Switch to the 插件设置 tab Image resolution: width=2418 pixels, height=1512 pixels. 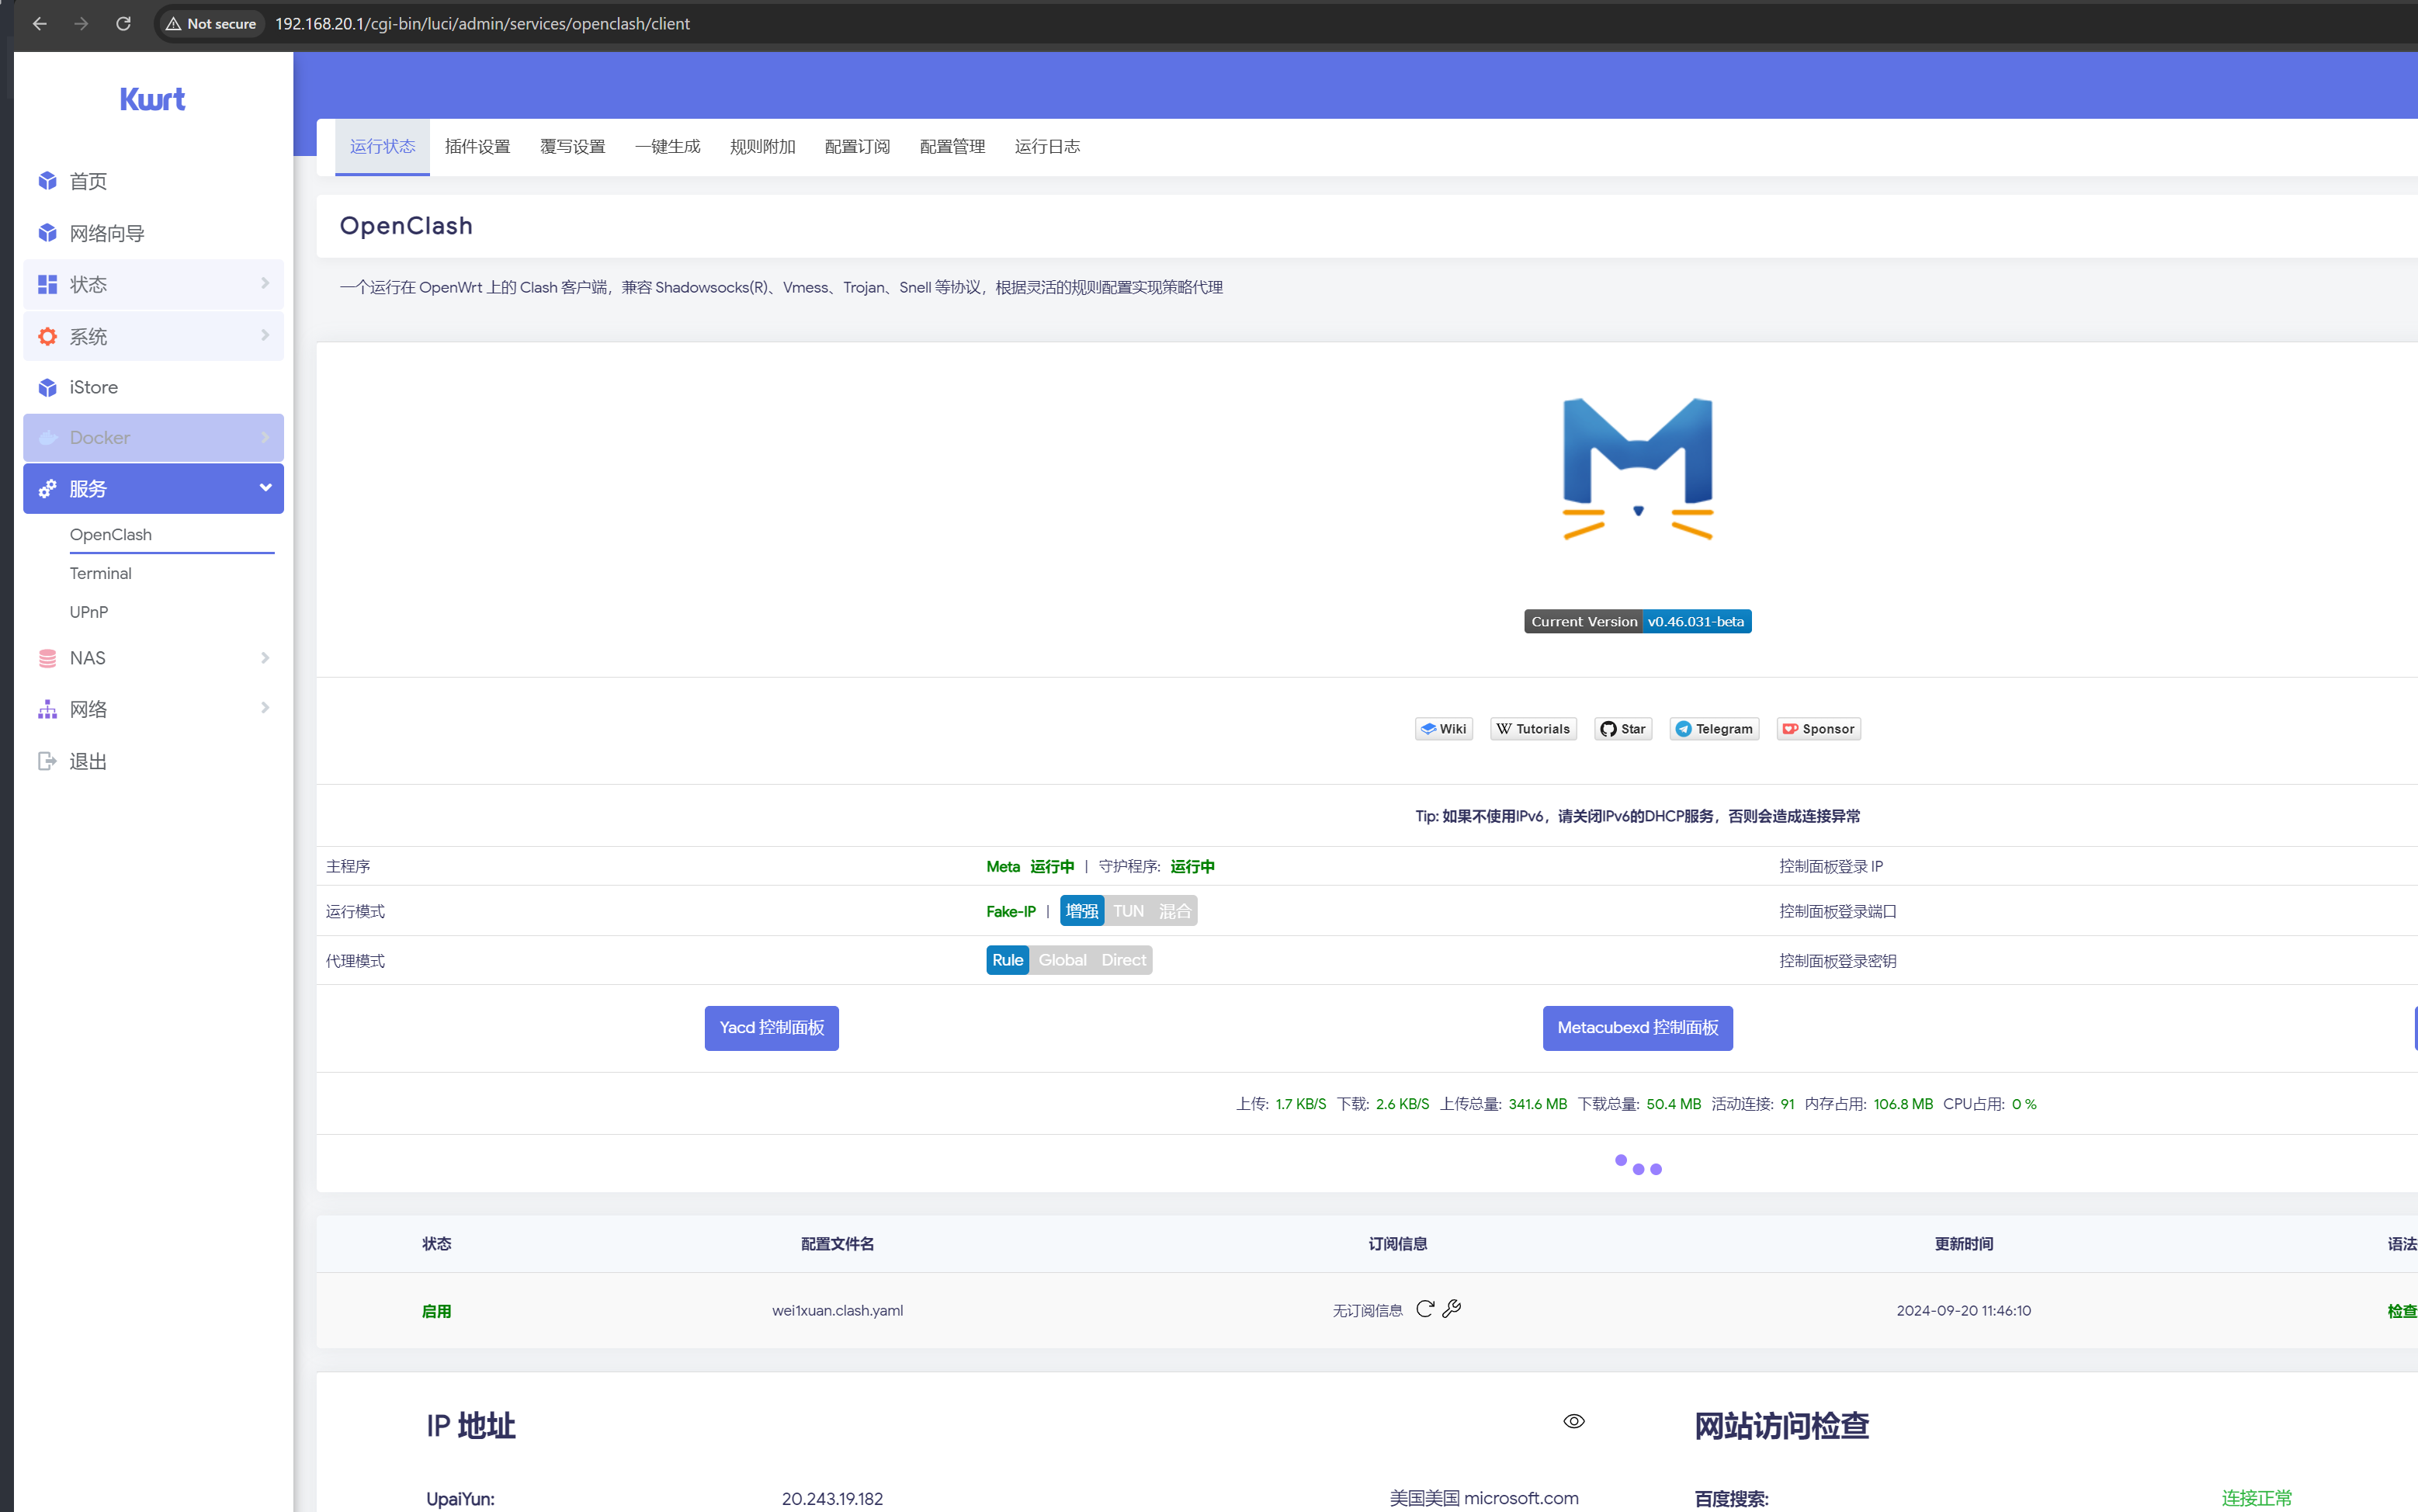click(x=477, y=147)
